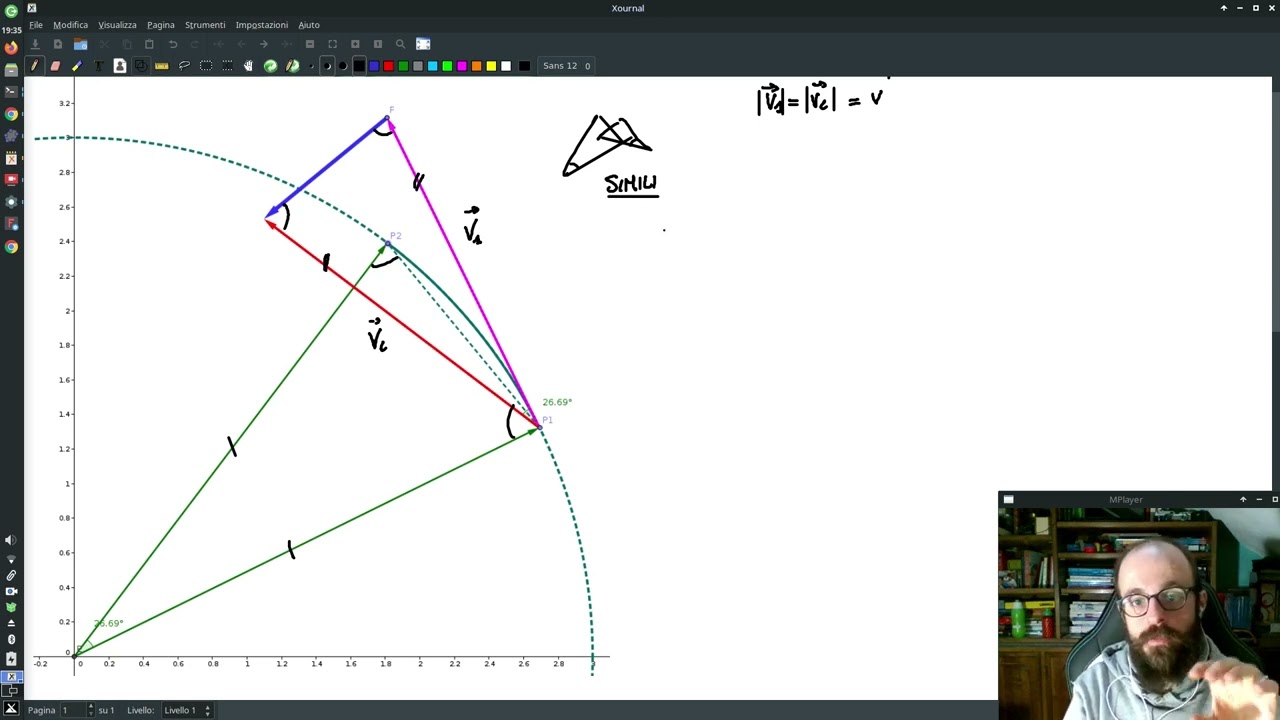The height and width of the screenshot is (720, 1280).
Task: Select the Select Rectangle tool
Action: point(206,66)
